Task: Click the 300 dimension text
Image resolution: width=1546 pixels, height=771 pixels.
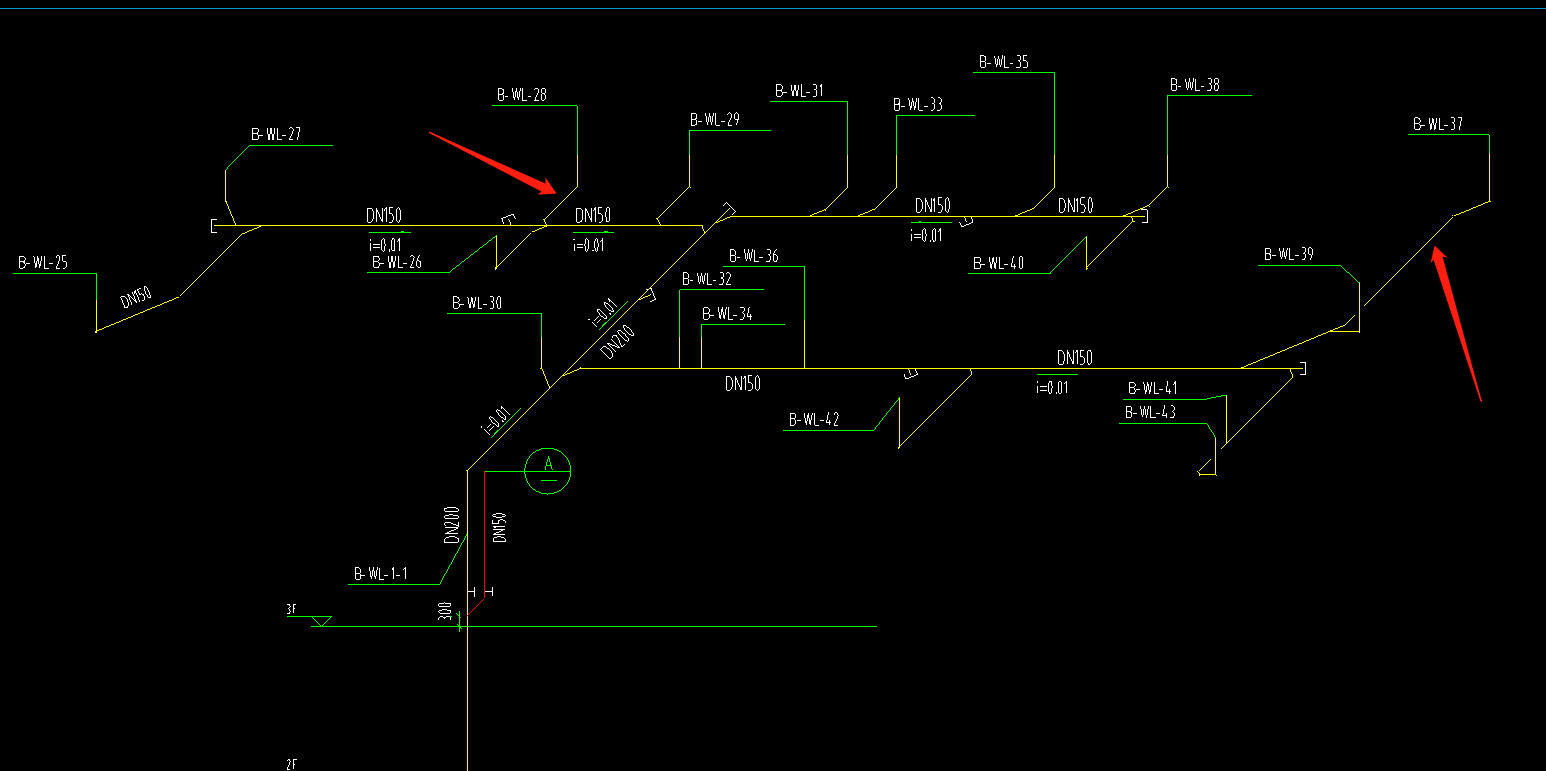Action: [x=445, y=612]
